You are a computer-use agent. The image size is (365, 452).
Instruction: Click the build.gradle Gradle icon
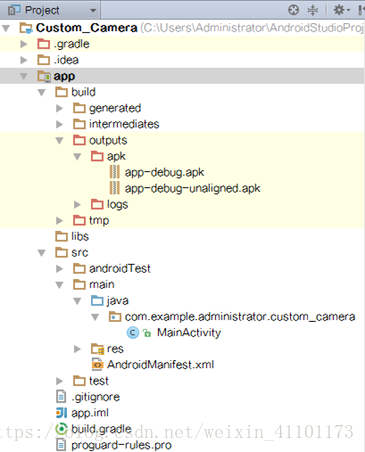(x=61, y=429)
